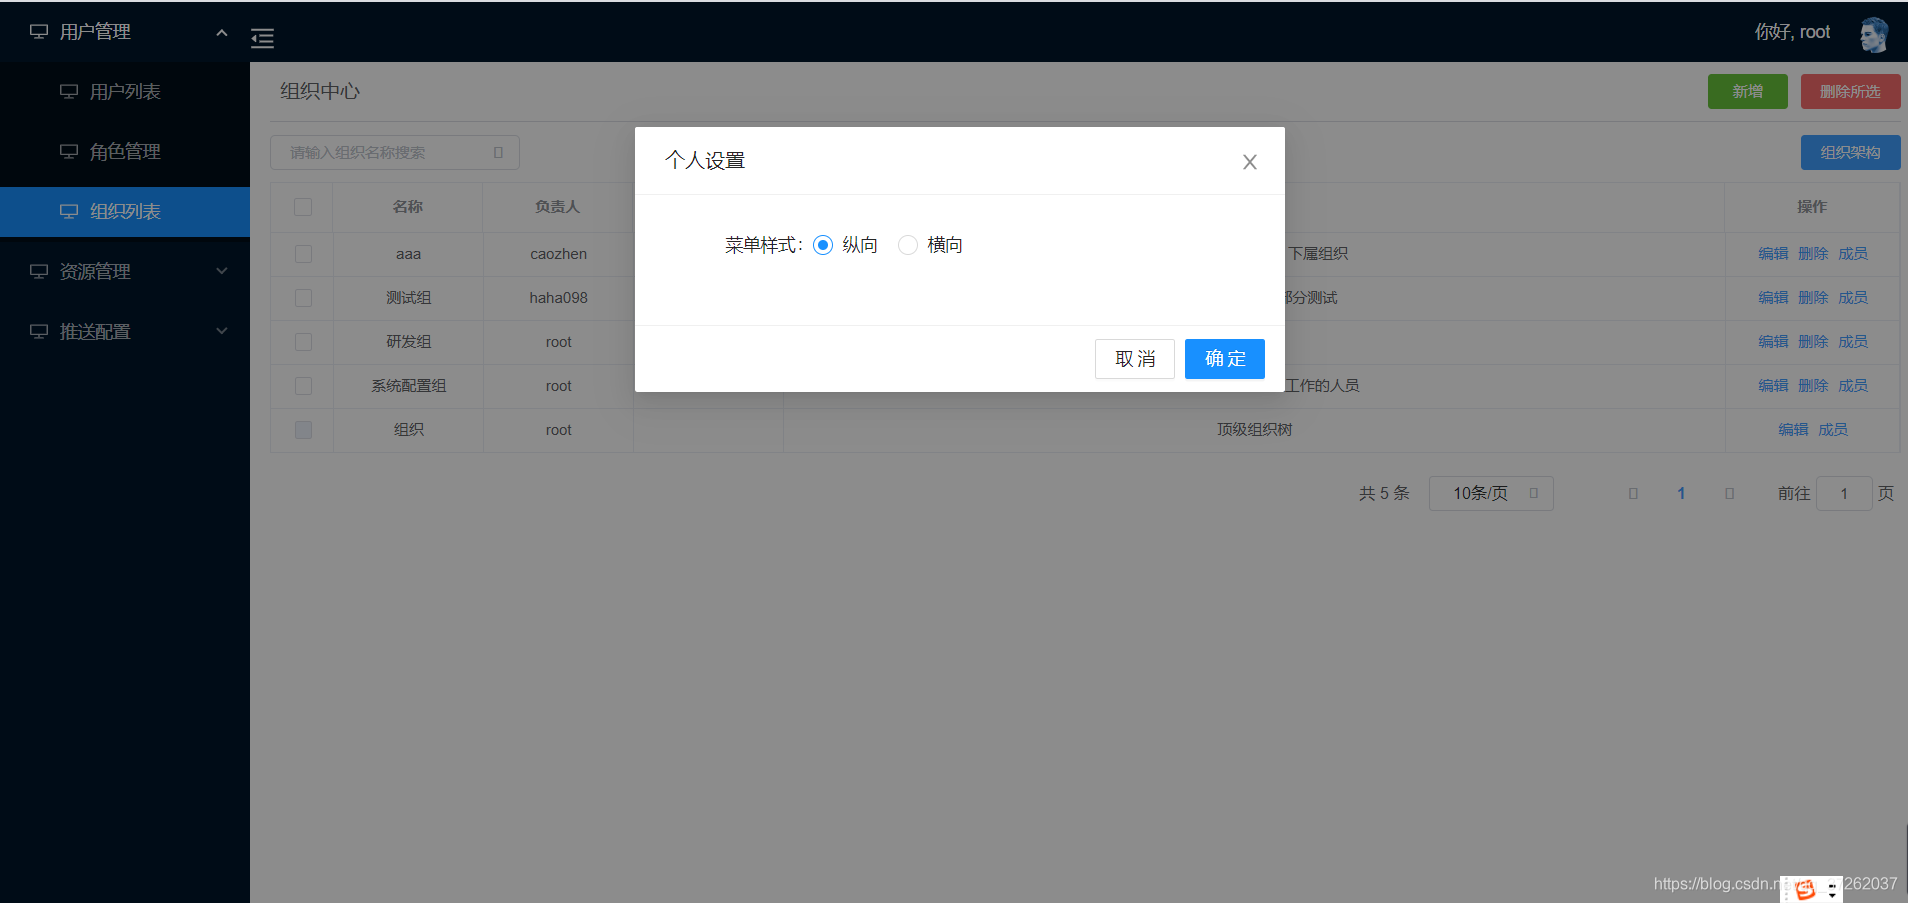
Task: Click the 确定 button in the dialog
Action: (x=1224, y=358)
